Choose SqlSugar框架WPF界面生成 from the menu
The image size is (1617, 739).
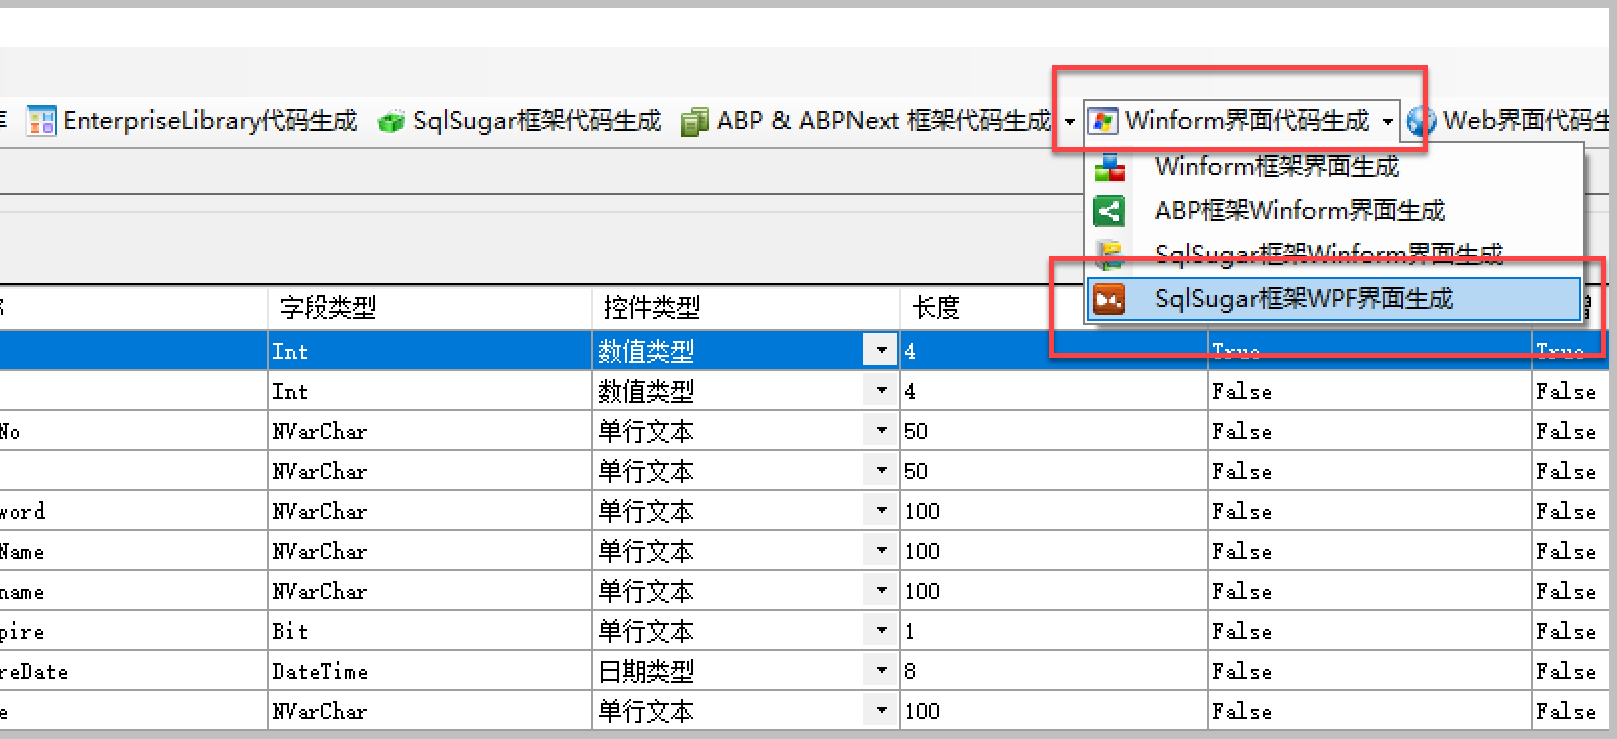point(1335,298)
